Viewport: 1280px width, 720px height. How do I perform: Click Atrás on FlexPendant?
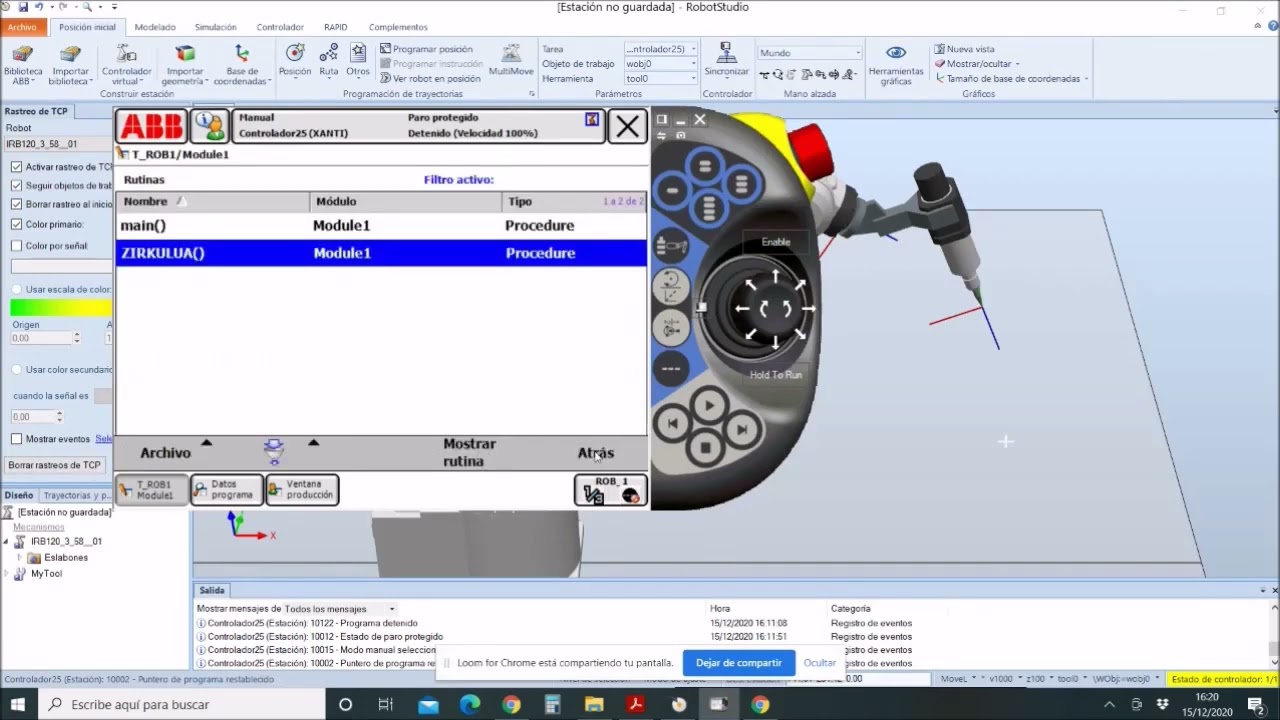(596, 453)
